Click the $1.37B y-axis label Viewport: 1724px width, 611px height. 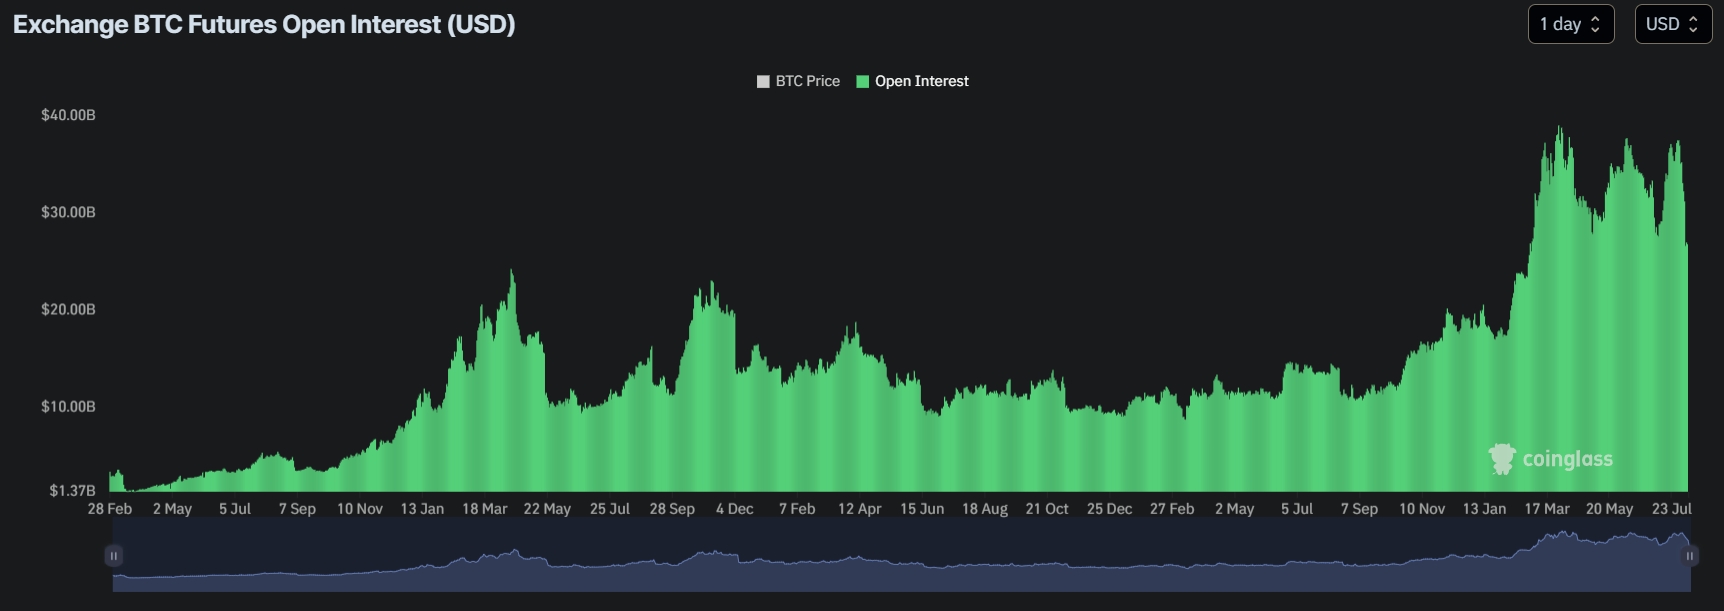(x=72, y=490)
